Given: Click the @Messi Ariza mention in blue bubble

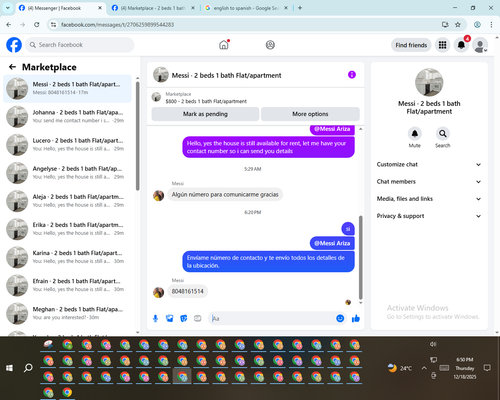Looking at the screenshot, I should [x=332, y=243].
